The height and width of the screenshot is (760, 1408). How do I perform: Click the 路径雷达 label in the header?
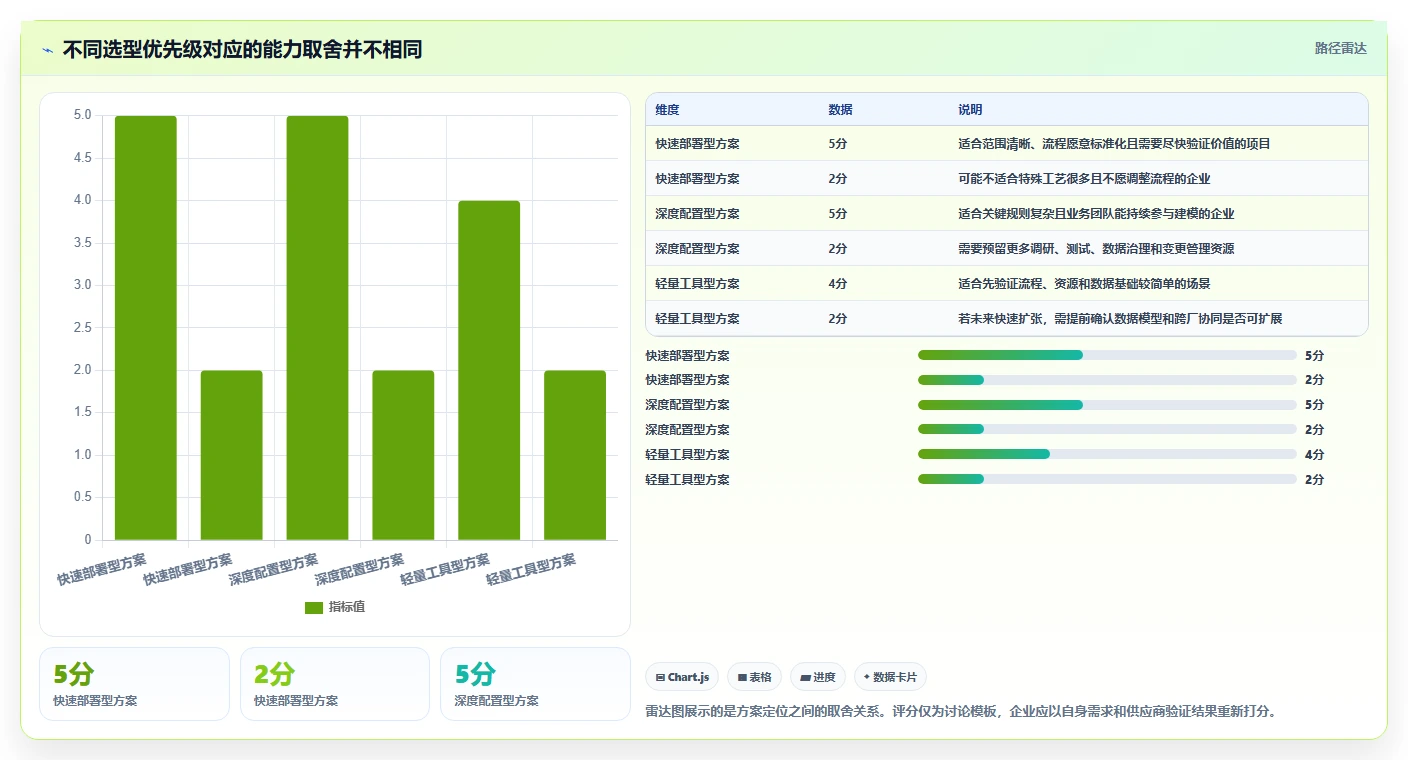click(x=1340, y=48)
